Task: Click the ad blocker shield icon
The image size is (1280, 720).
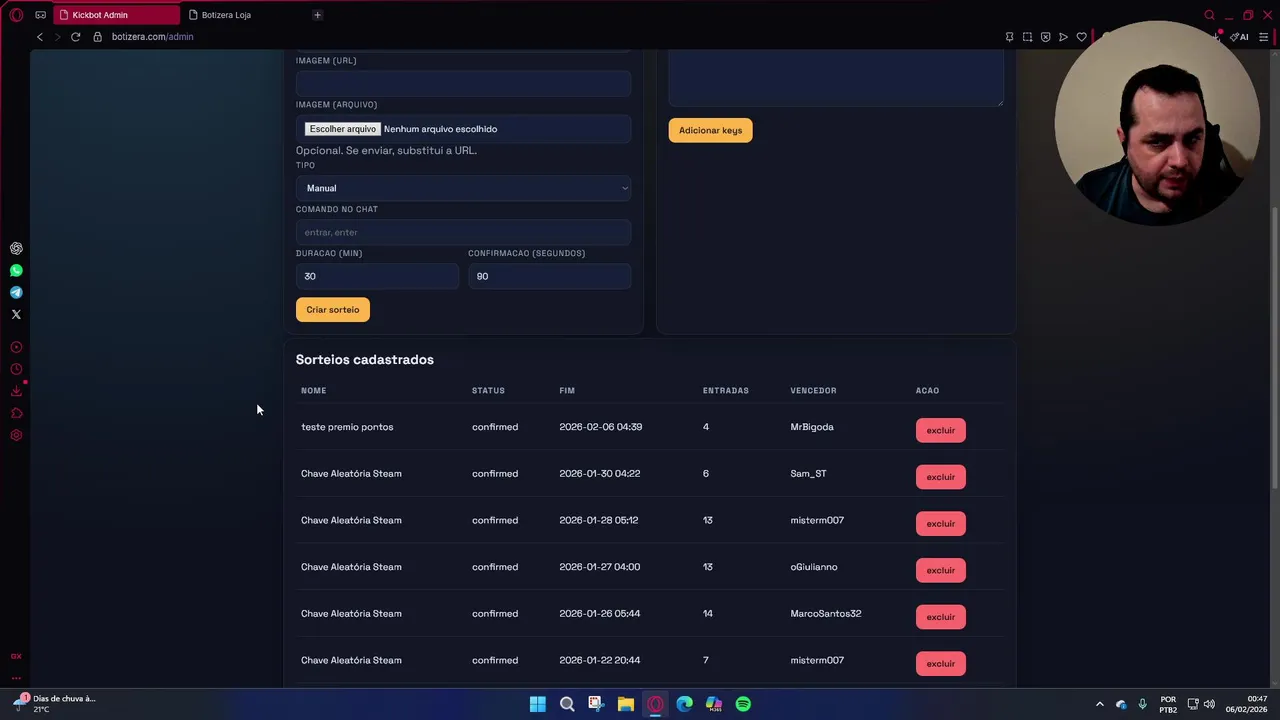Action: pos(1045,37)
